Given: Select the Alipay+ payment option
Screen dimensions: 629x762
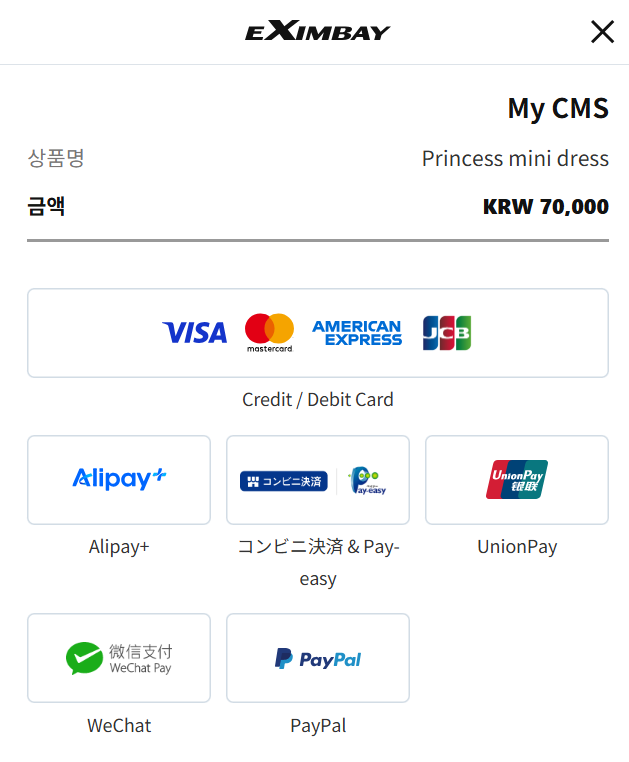Looking at the screenshot, I should tap(119, 480).
